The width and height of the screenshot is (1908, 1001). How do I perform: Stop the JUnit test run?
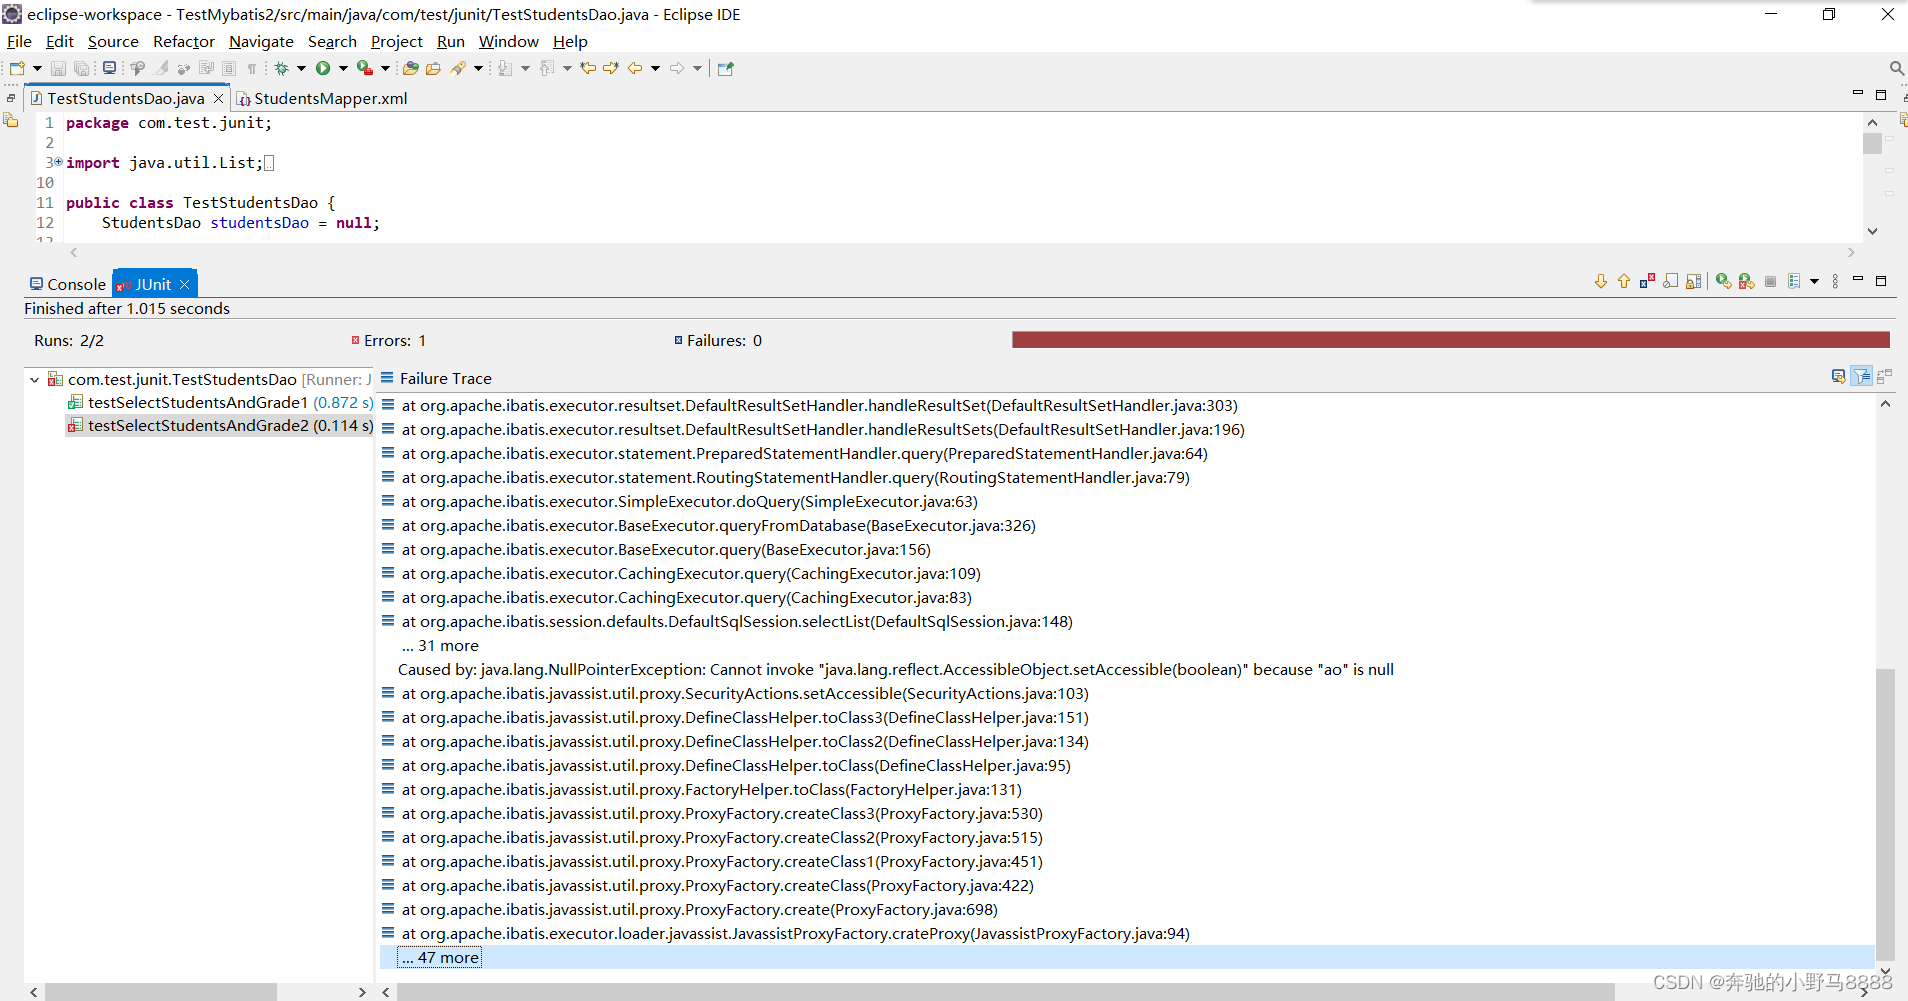(x=1770, y=281)
